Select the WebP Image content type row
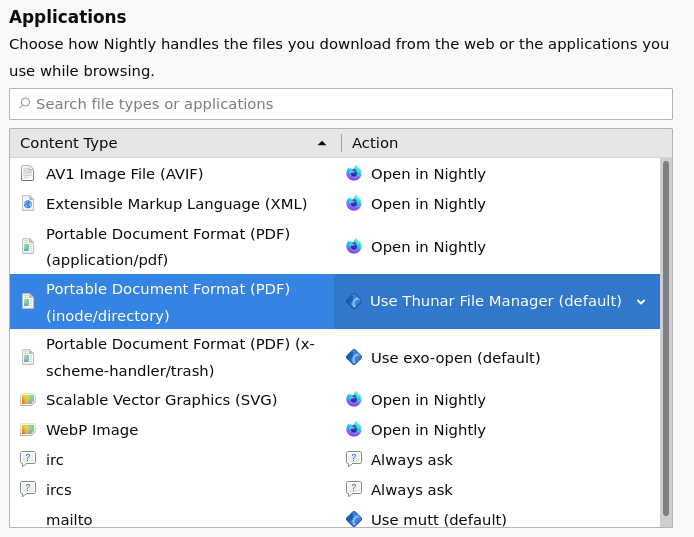This screenshot has width=694, height=537. point(92,430)
